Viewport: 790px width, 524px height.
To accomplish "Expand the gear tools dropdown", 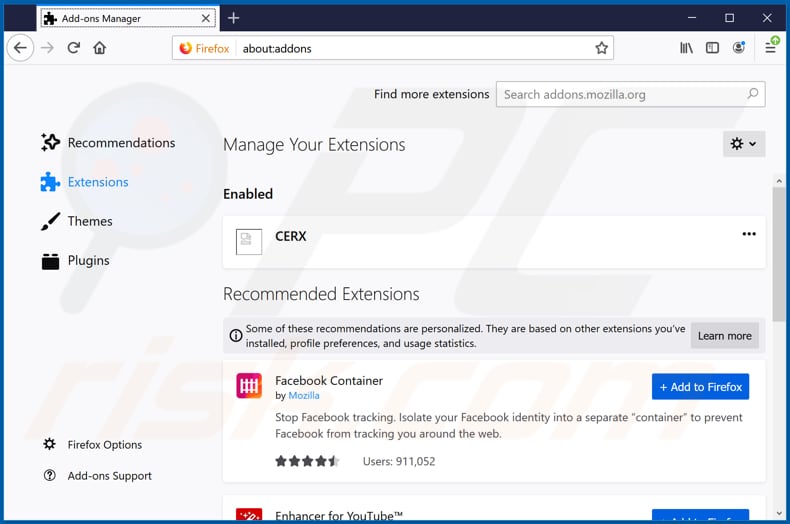I will point(744,144).
